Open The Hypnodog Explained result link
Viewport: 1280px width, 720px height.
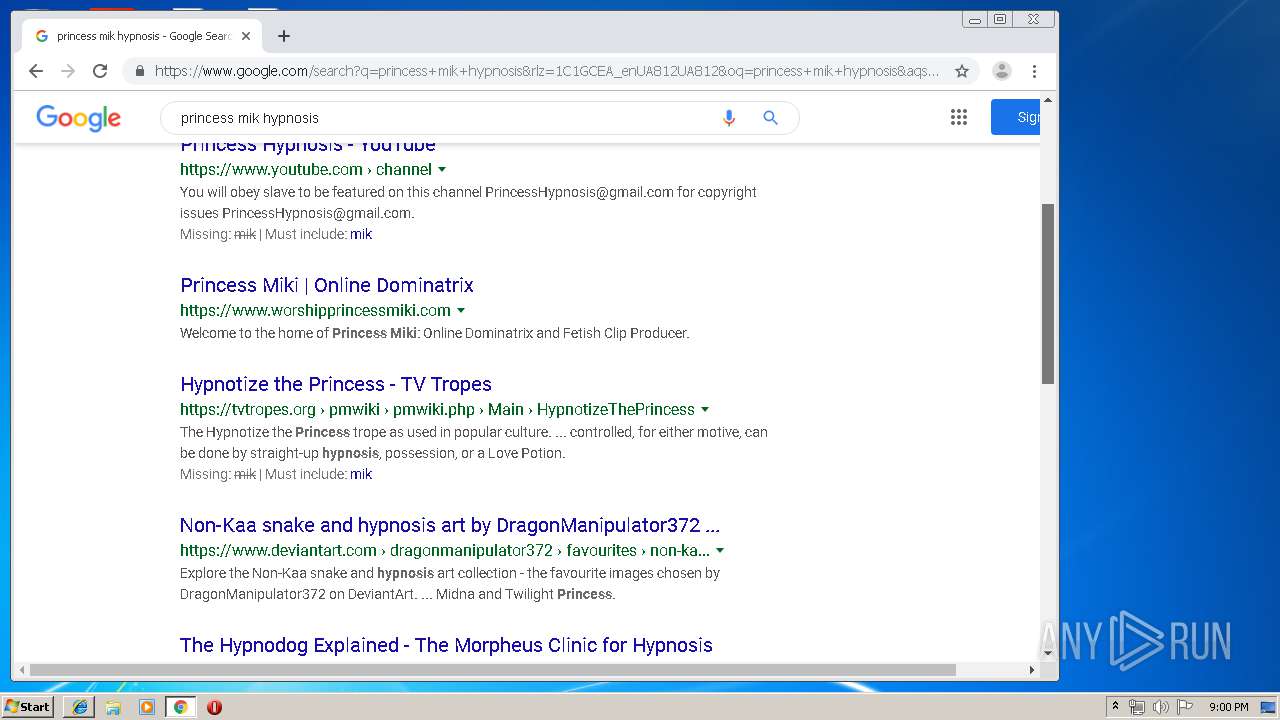pos(446,645)
